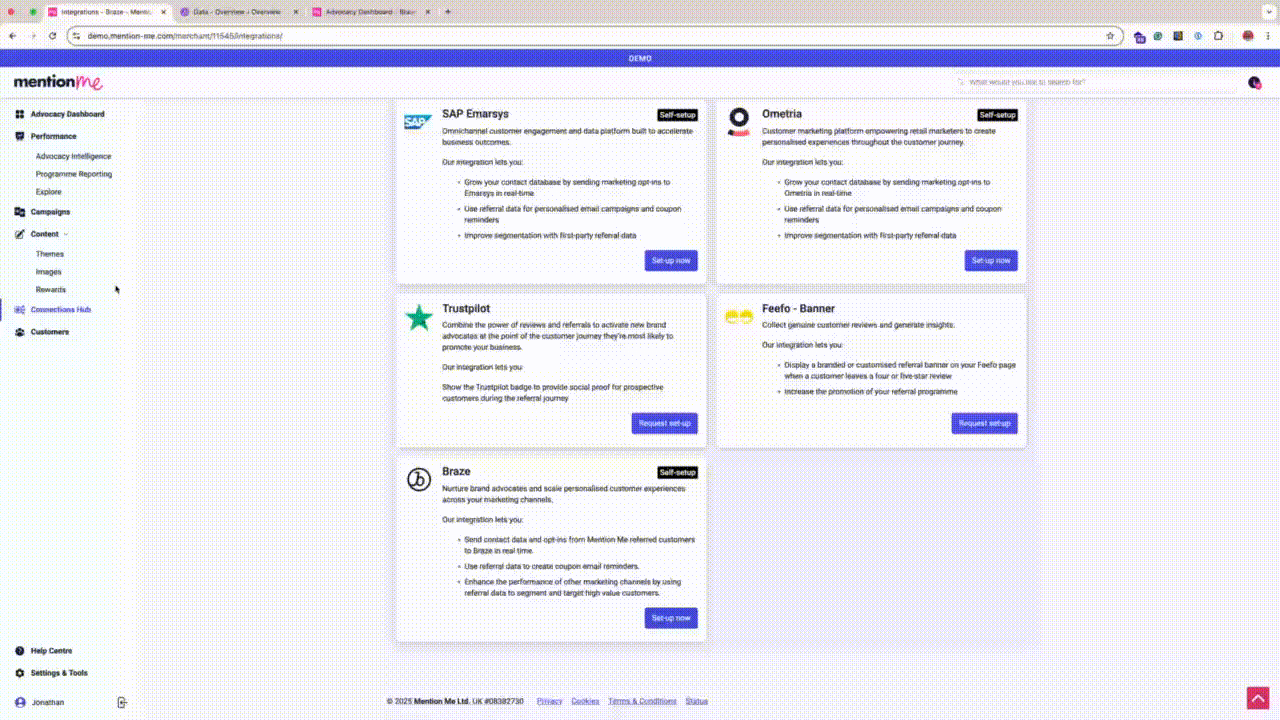Click the Feefo logo
The width and height of the screenshot is (1280, 720).
[739, 316]
